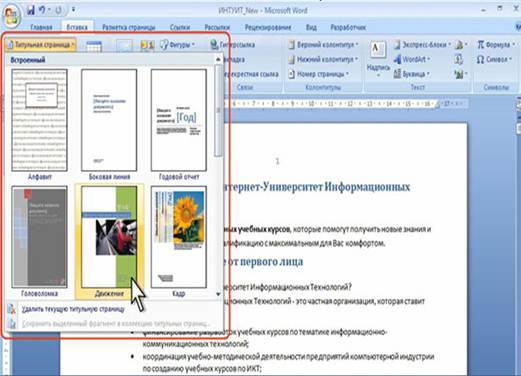Open the Вид tab
Image resolution: width=521 pixels, height=376 pixels.
click(311, 27)
